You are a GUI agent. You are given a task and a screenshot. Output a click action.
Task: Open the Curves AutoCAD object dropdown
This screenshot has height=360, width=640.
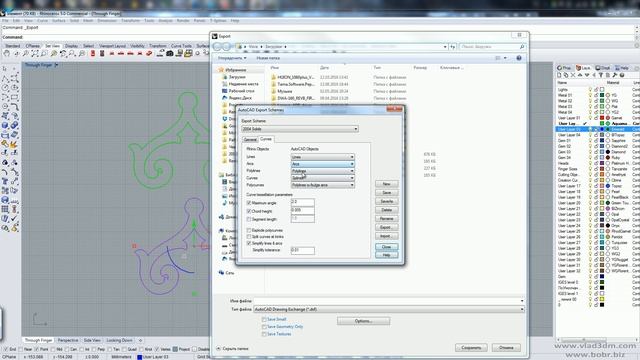click(x=322, y=178)
